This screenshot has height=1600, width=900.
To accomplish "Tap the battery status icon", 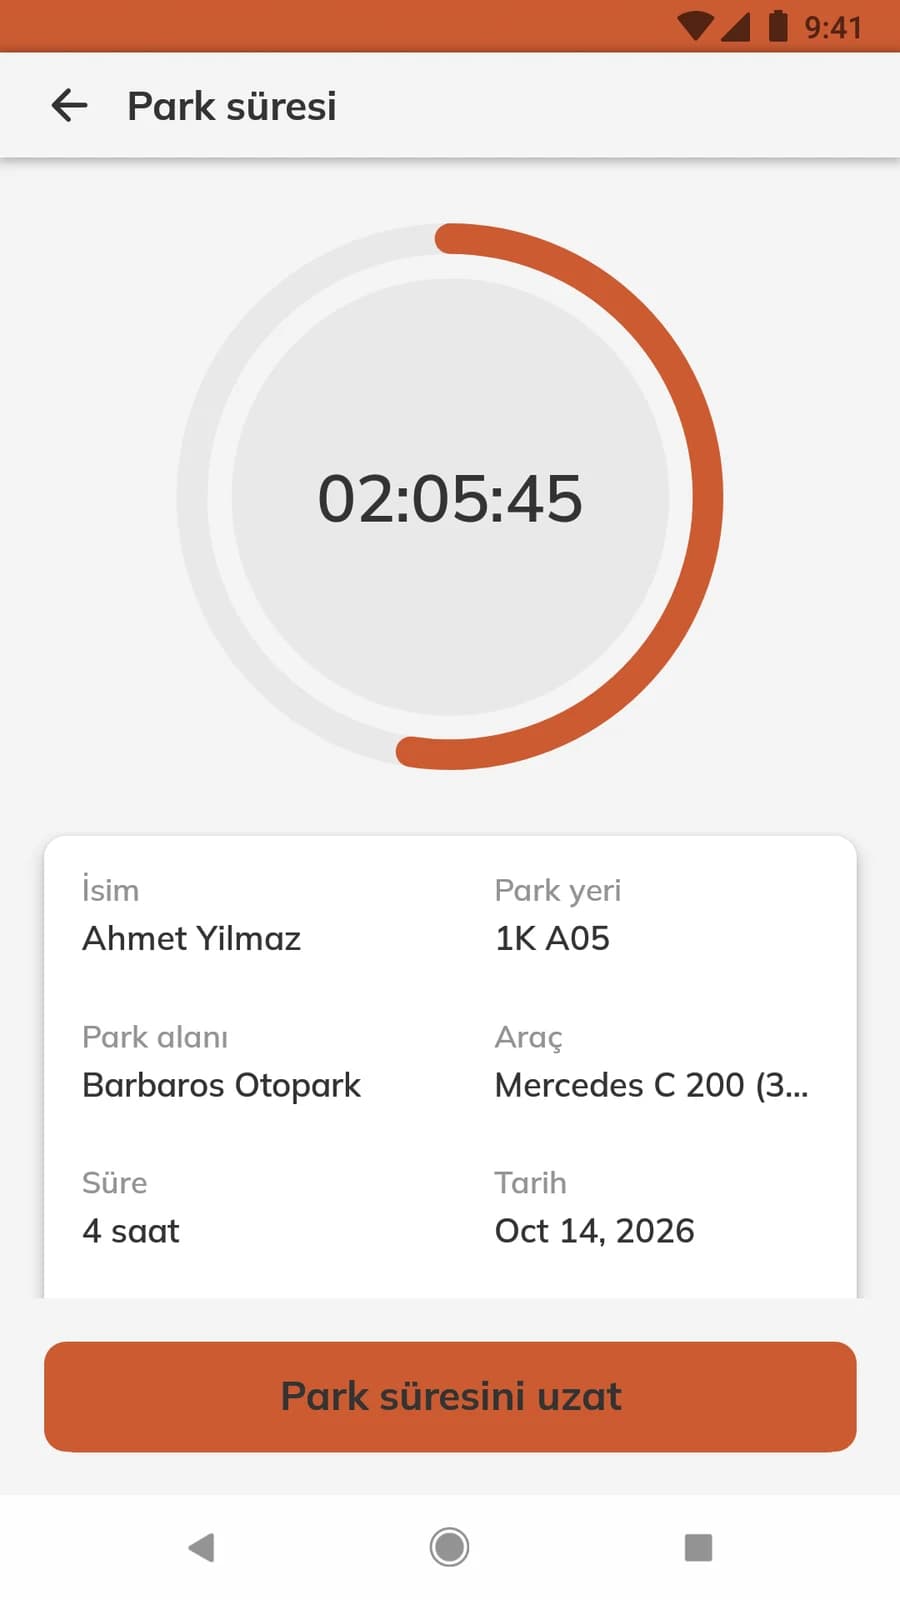I will pyautogui.click(x=777, y=25).
